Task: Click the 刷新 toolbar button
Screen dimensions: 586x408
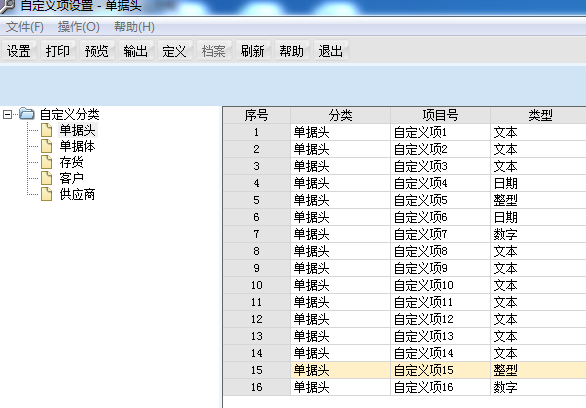Action: pos(253,51)
